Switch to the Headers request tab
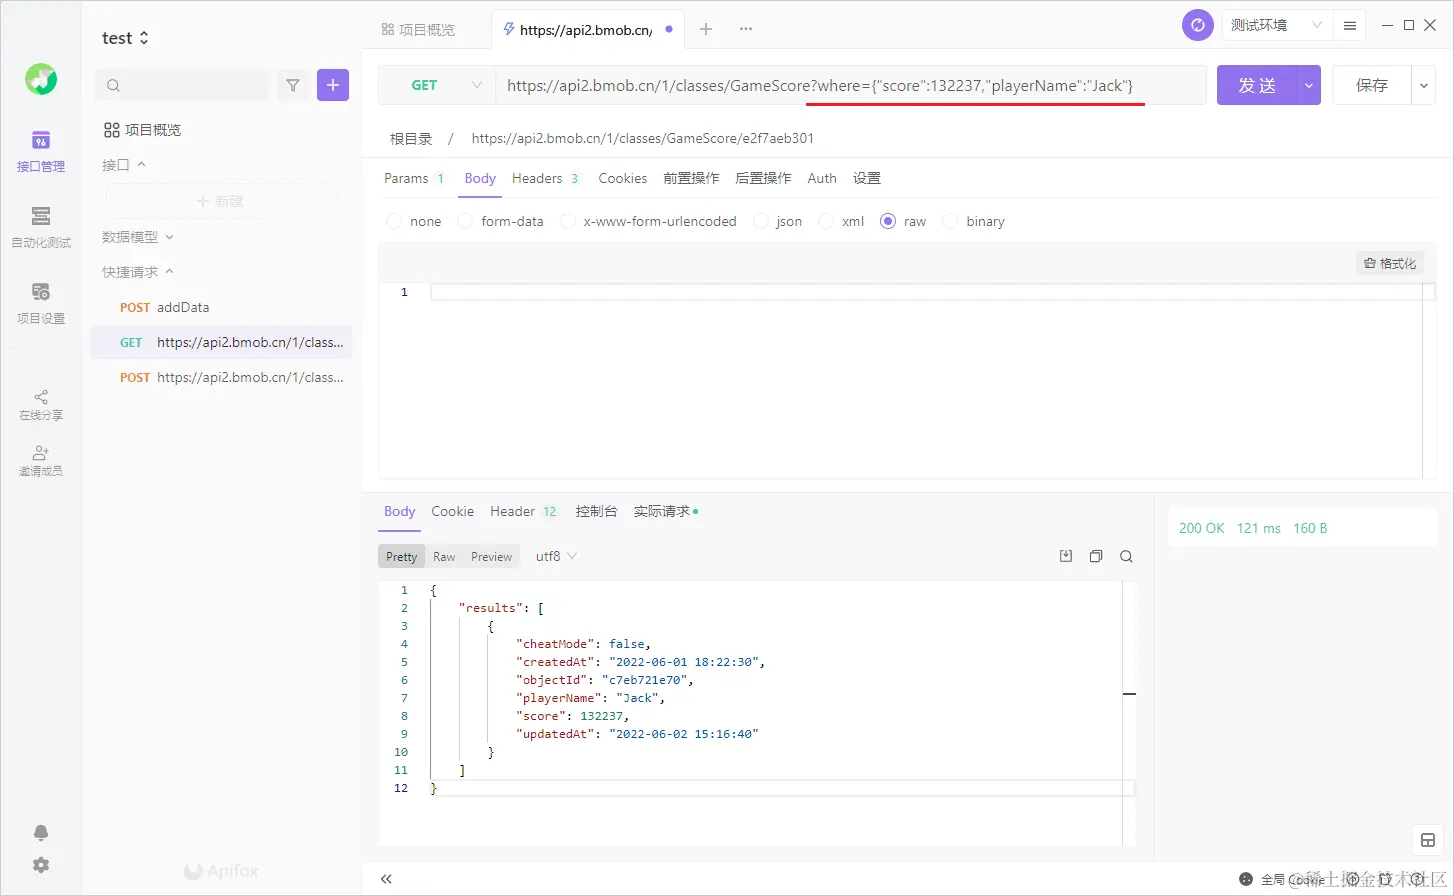Image resolution: width=1454 pixels, height=896 pixels. click(545, 178)
